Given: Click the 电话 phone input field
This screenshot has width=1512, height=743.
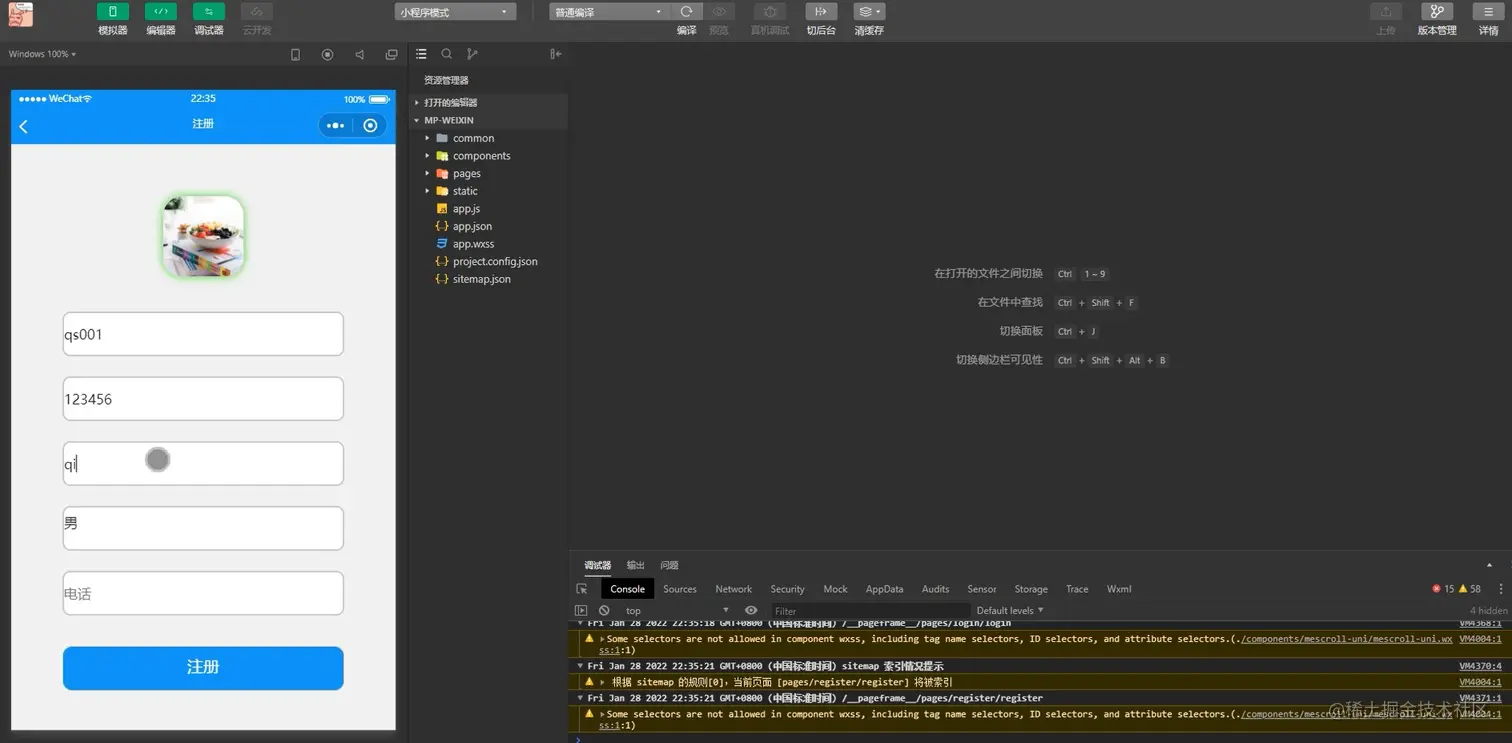Looking at the screenshot, I should tap(203, 593).
